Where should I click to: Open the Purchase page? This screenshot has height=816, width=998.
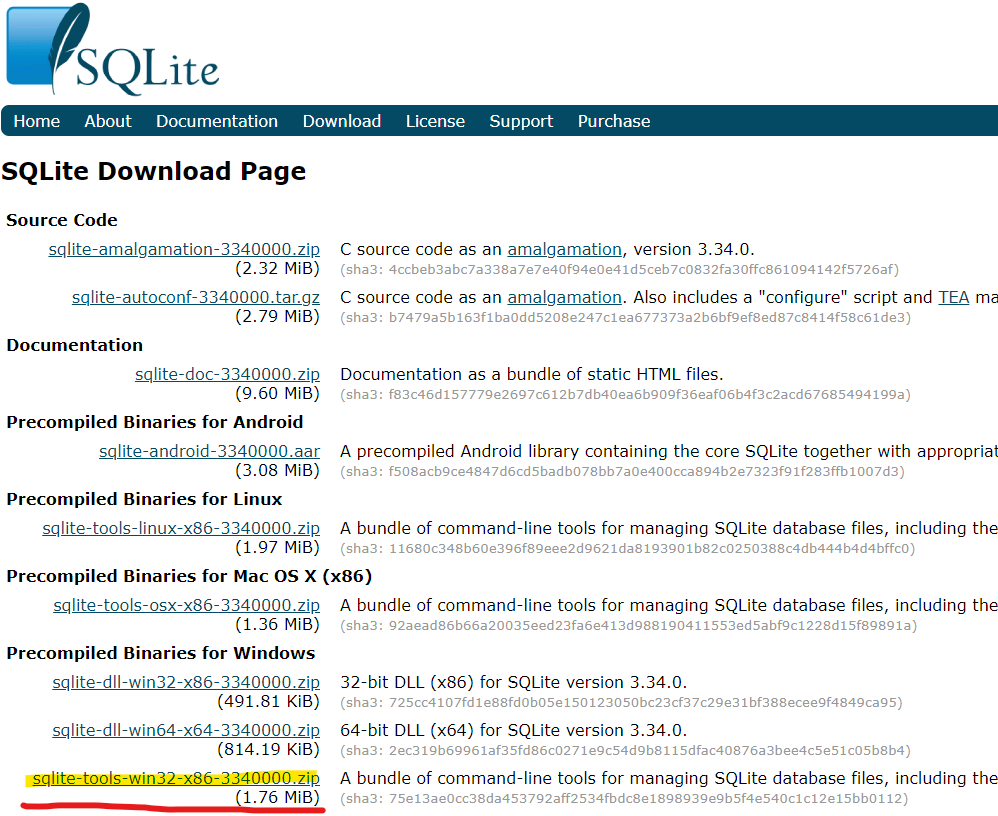[x=613, y=121]
